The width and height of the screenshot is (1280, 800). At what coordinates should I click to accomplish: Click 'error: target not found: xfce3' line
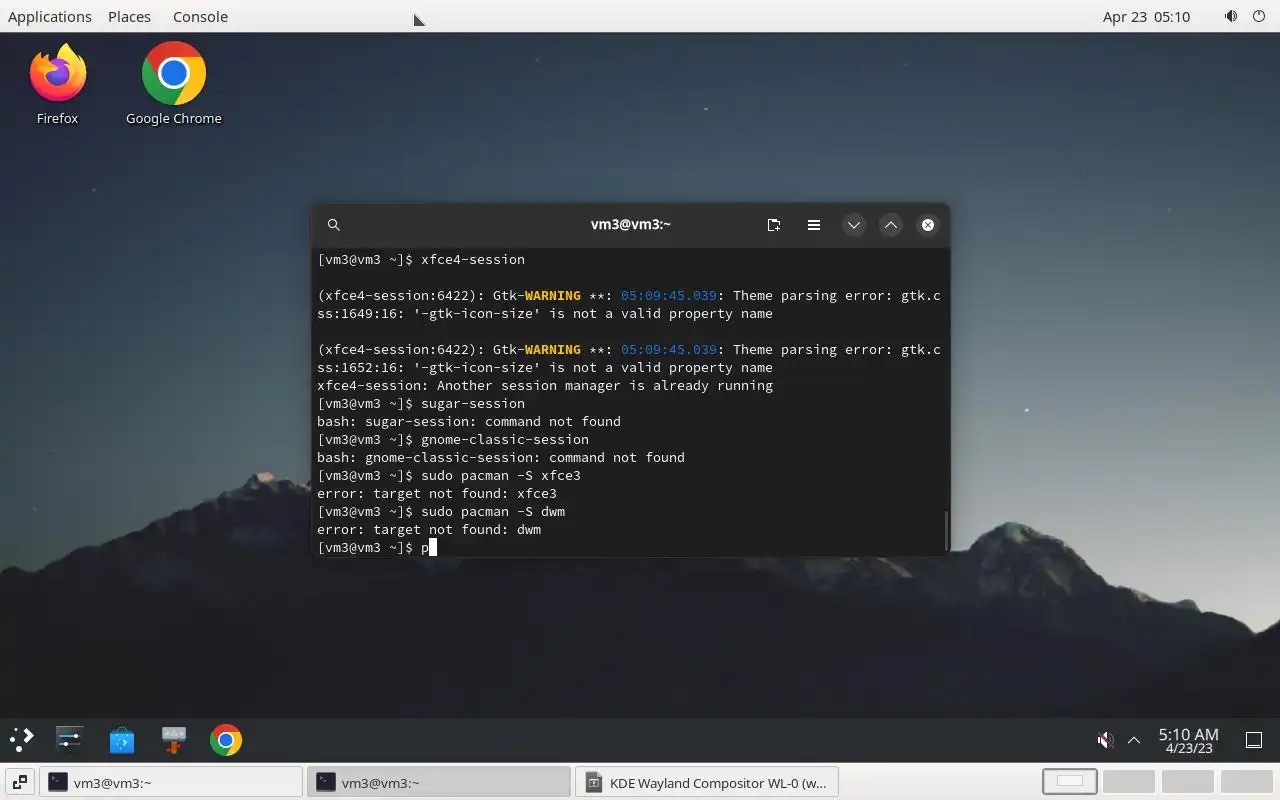437,493
